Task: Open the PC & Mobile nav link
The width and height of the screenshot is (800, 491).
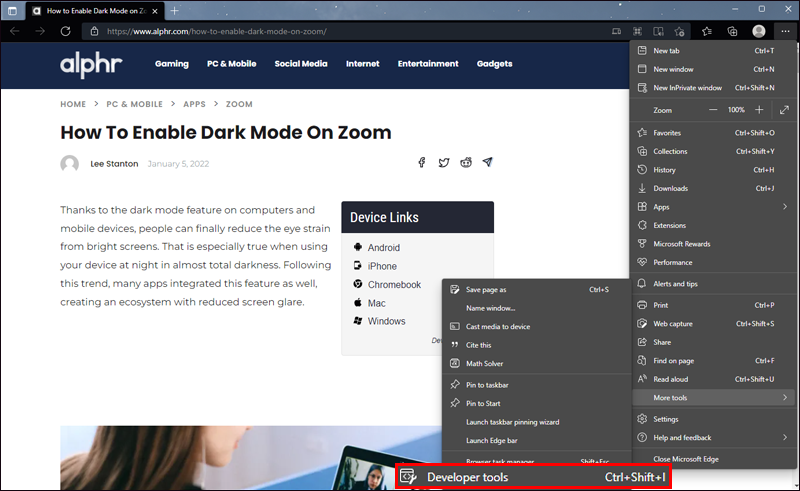Action: (232, 64)
